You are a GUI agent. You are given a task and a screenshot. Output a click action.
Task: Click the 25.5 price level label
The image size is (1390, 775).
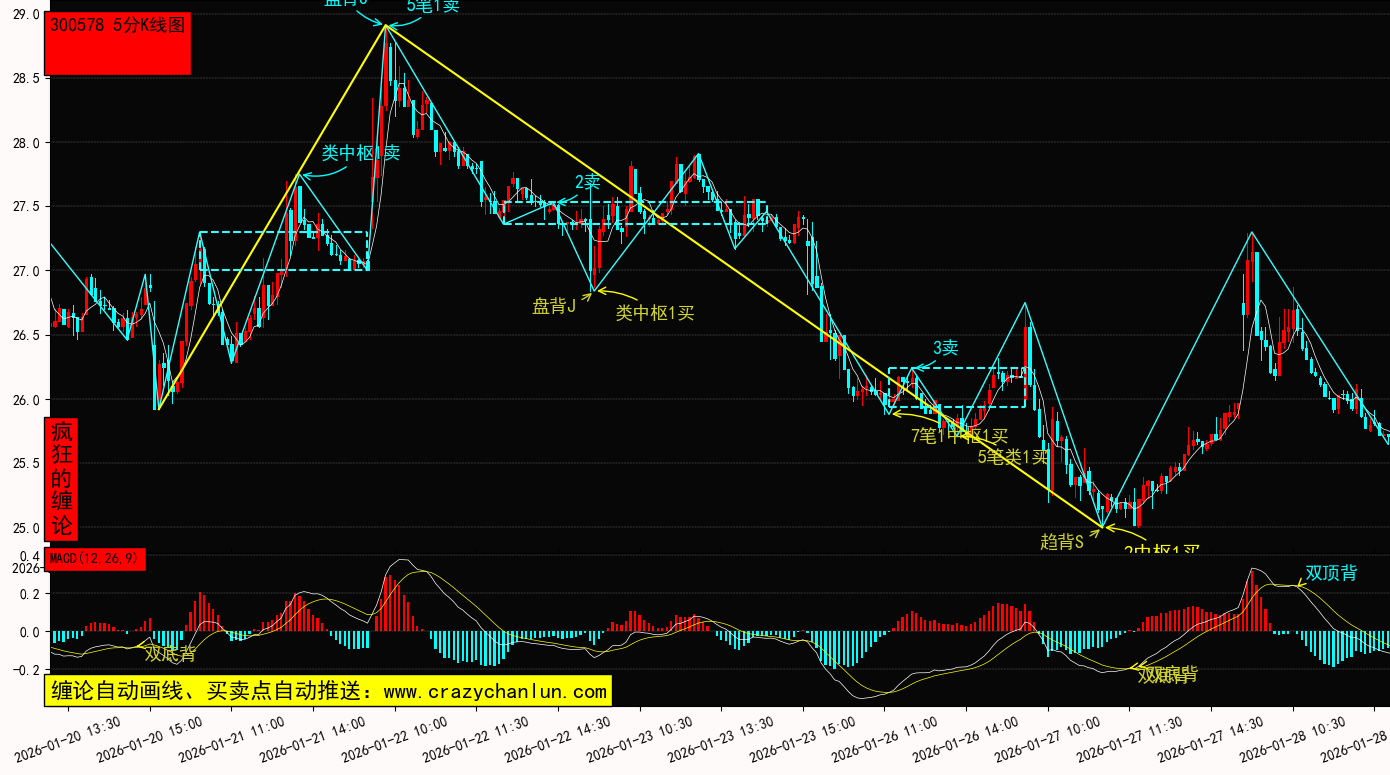25,464
